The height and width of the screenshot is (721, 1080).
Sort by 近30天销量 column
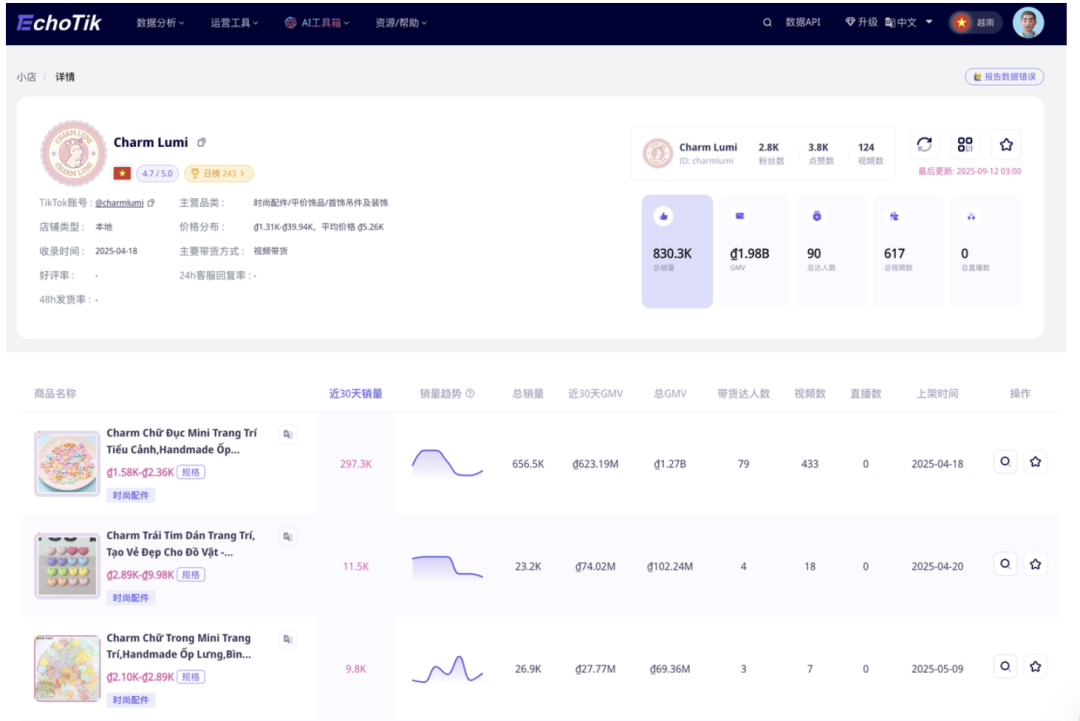[x=355, y=394]
